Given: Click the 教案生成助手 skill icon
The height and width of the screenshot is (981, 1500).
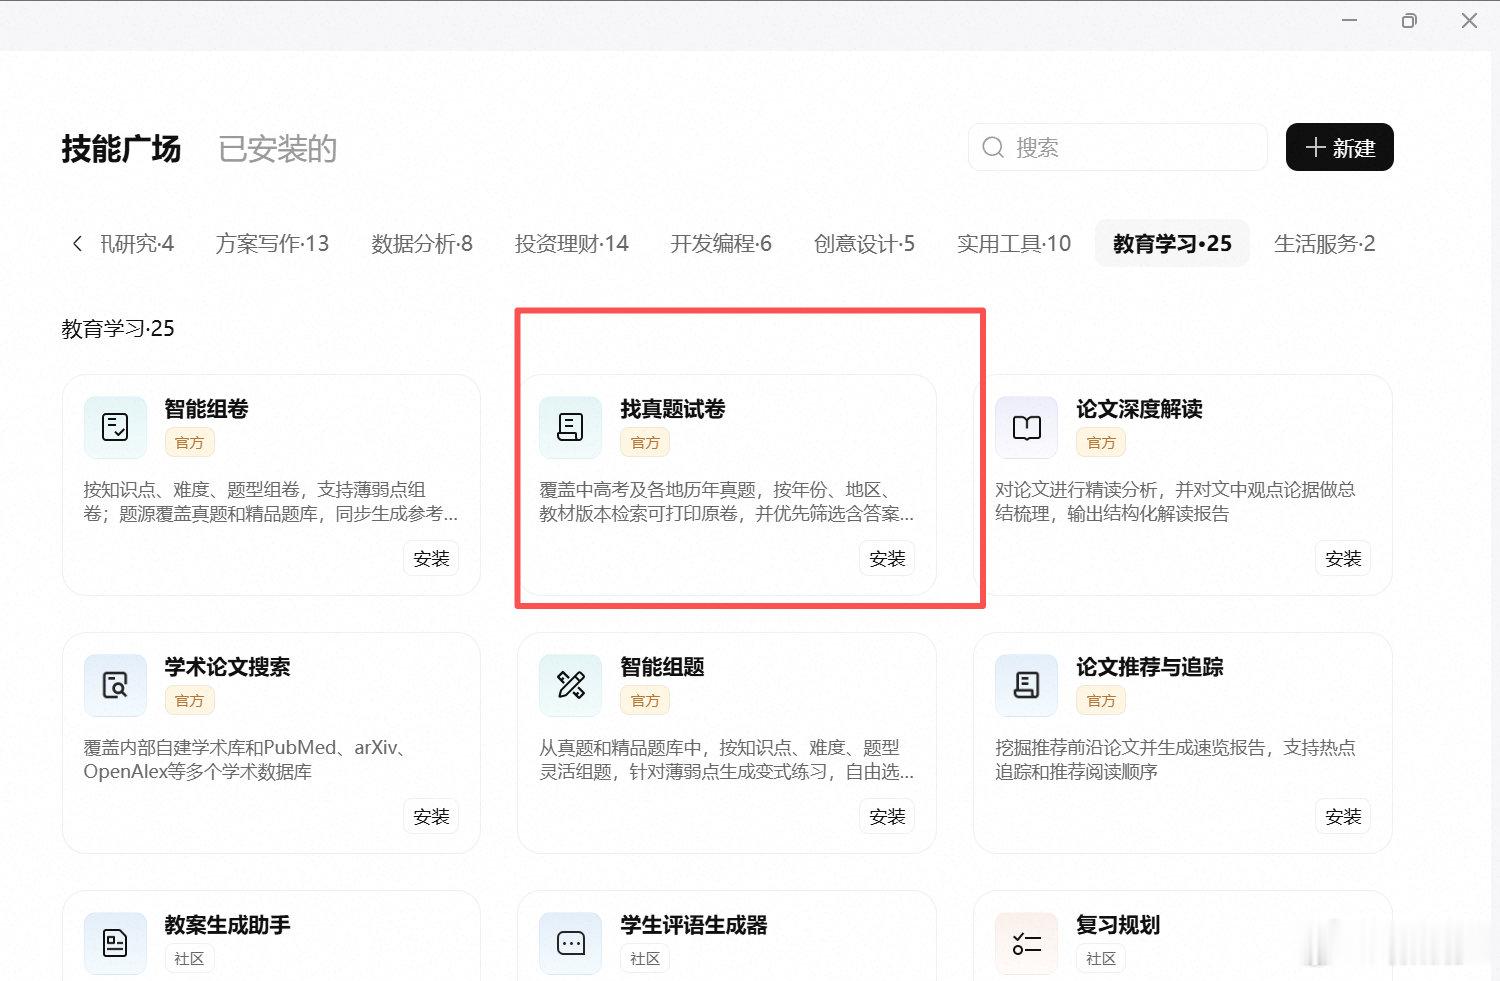Looking at the screenshot, I should coord(115,943).
